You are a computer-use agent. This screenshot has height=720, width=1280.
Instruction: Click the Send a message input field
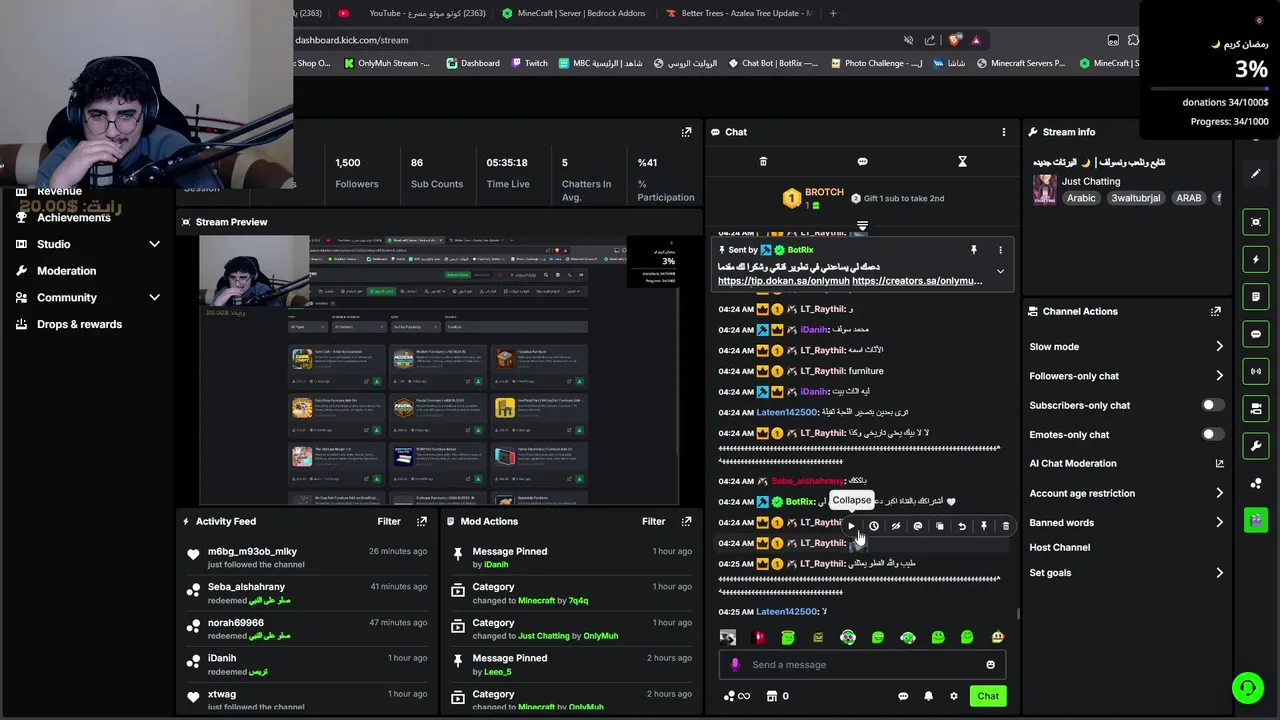click(x=862, y=664)
